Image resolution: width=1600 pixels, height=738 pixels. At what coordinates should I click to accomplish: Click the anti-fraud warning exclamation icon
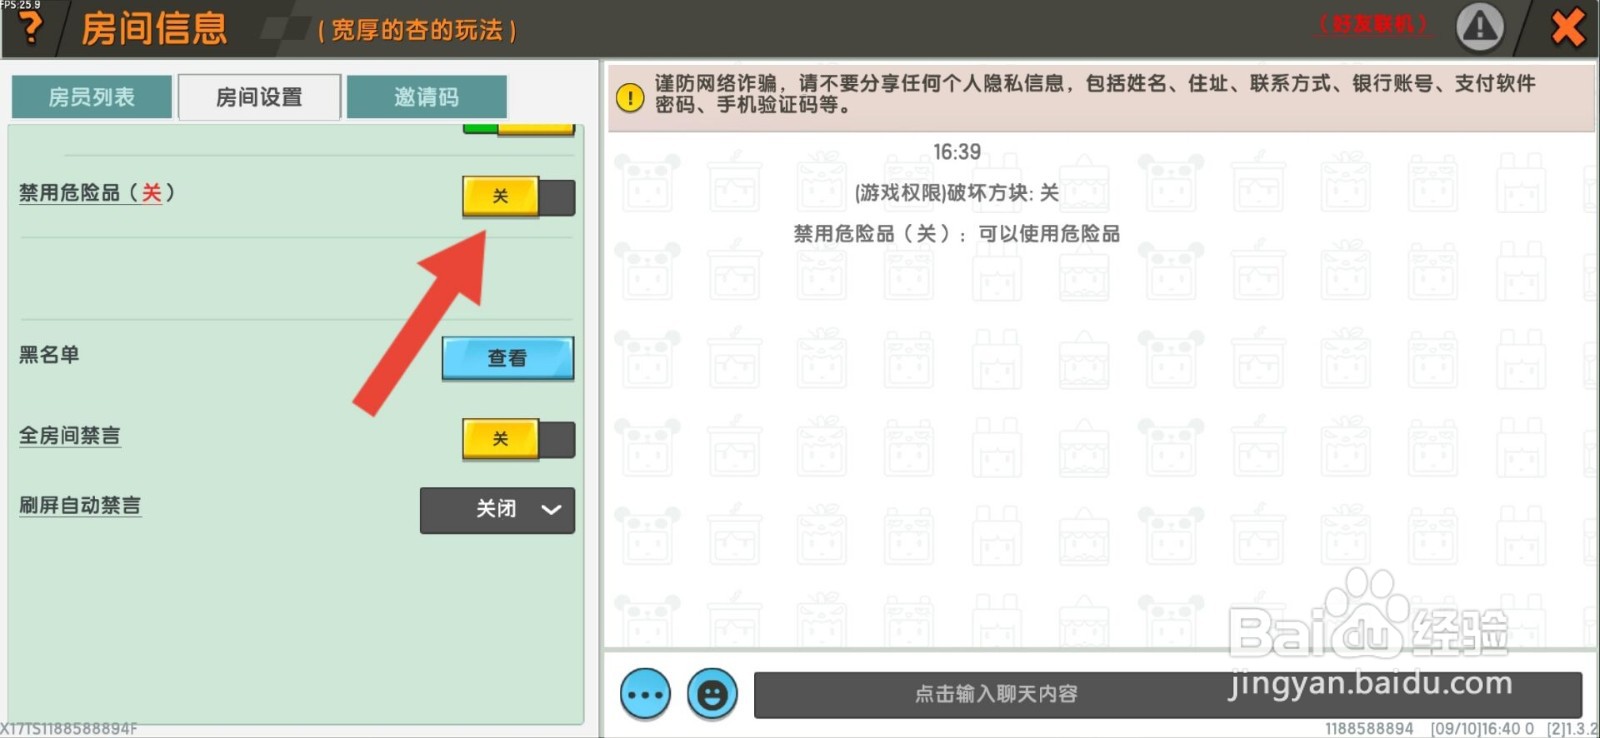click(x=630, y=98)
